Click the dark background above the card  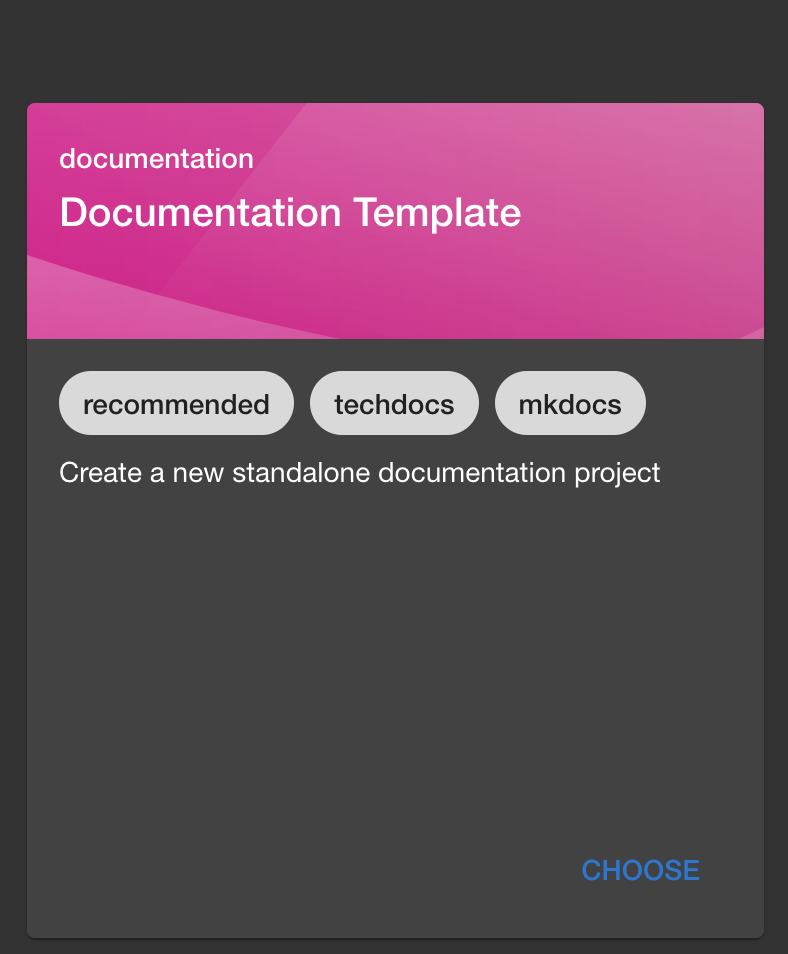click(394, 50)
